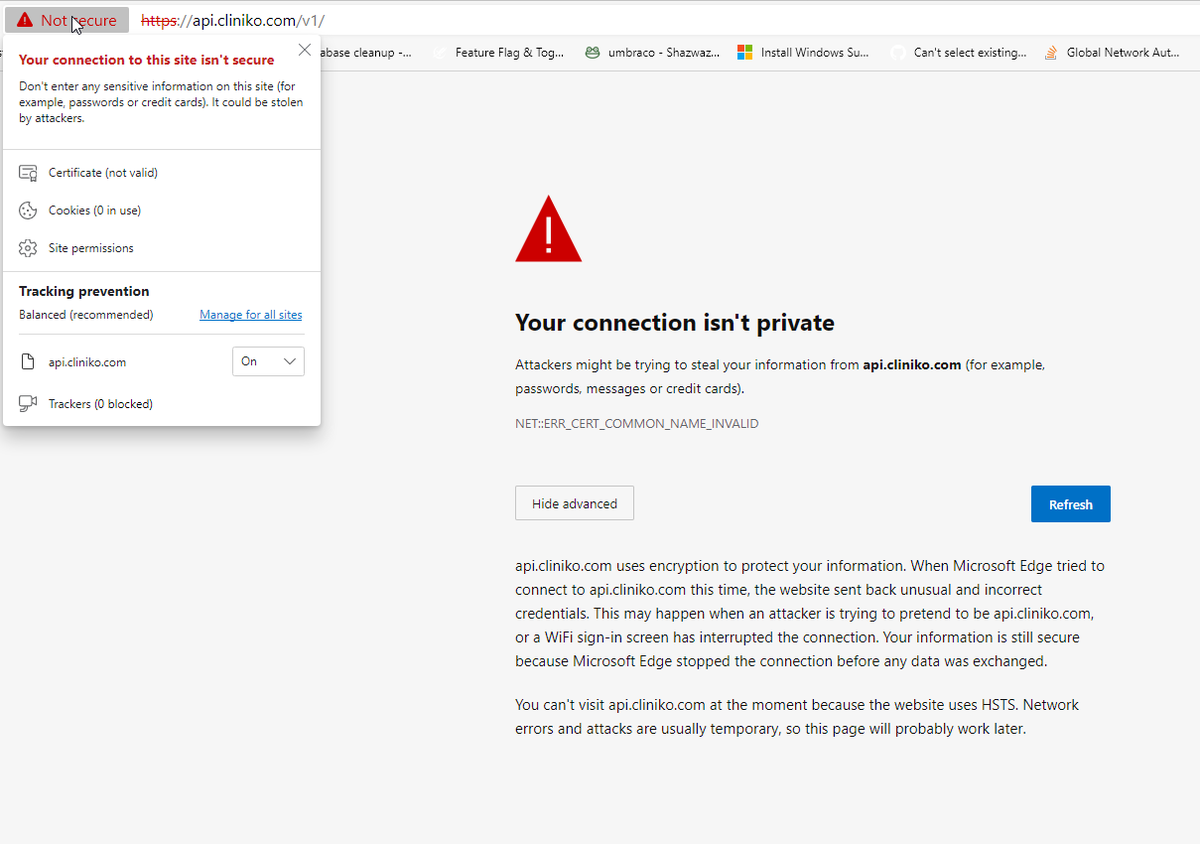
Task: Click the blue Refresh button
Action: click(1070, 504)
